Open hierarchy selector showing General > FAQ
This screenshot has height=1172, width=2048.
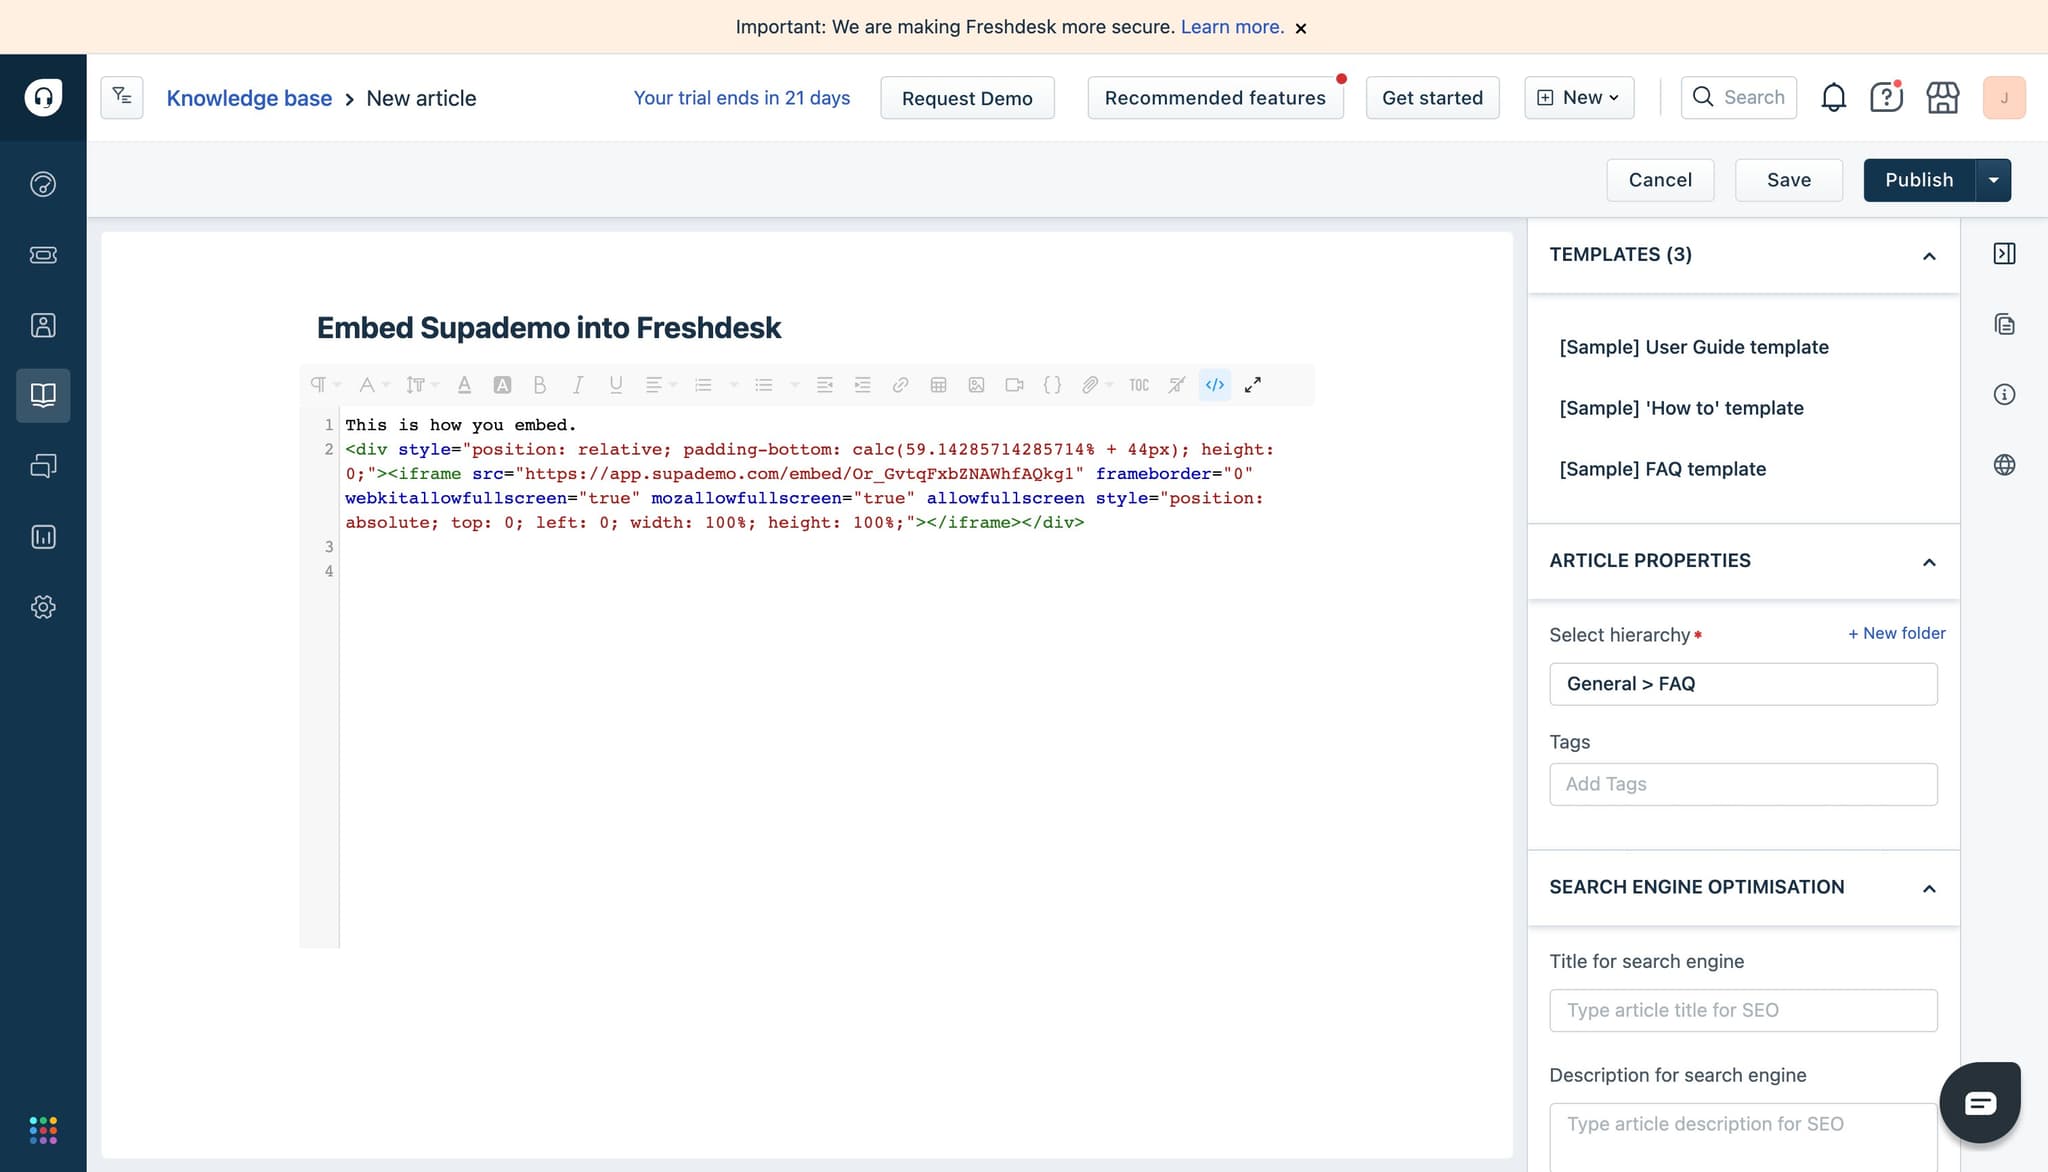click(x=1743, y=683)
